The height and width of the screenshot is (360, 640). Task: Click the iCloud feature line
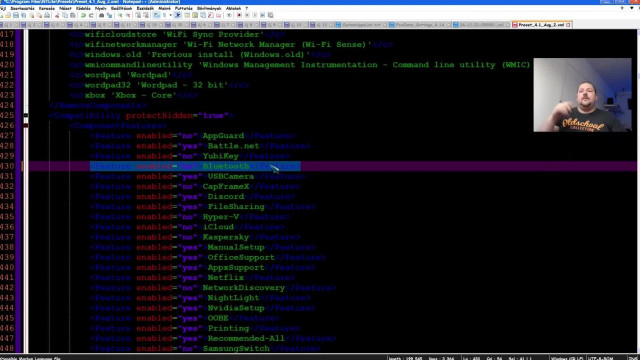(187, 227)
